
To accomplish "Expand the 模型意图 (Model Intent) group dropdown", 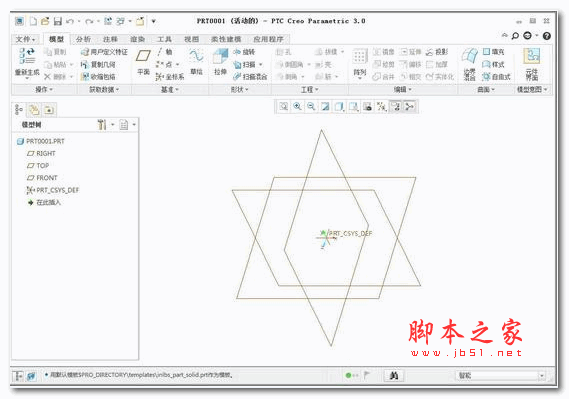I will coord(532,89).
